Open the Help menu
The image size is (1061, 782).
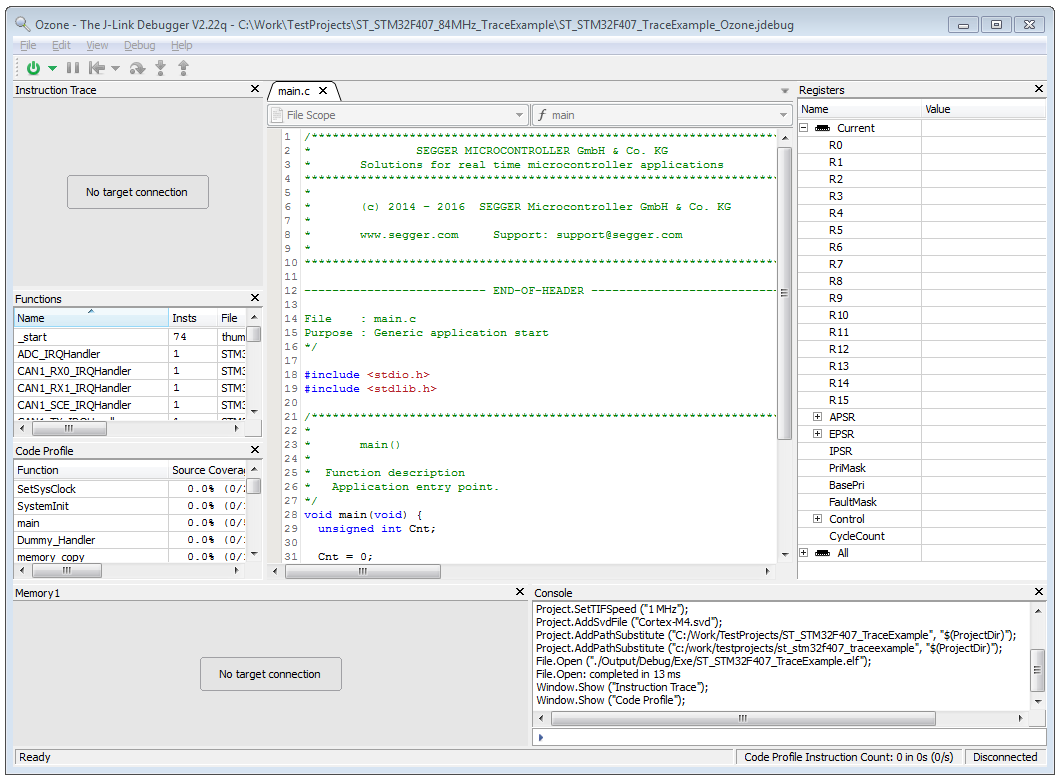(181, 45)
